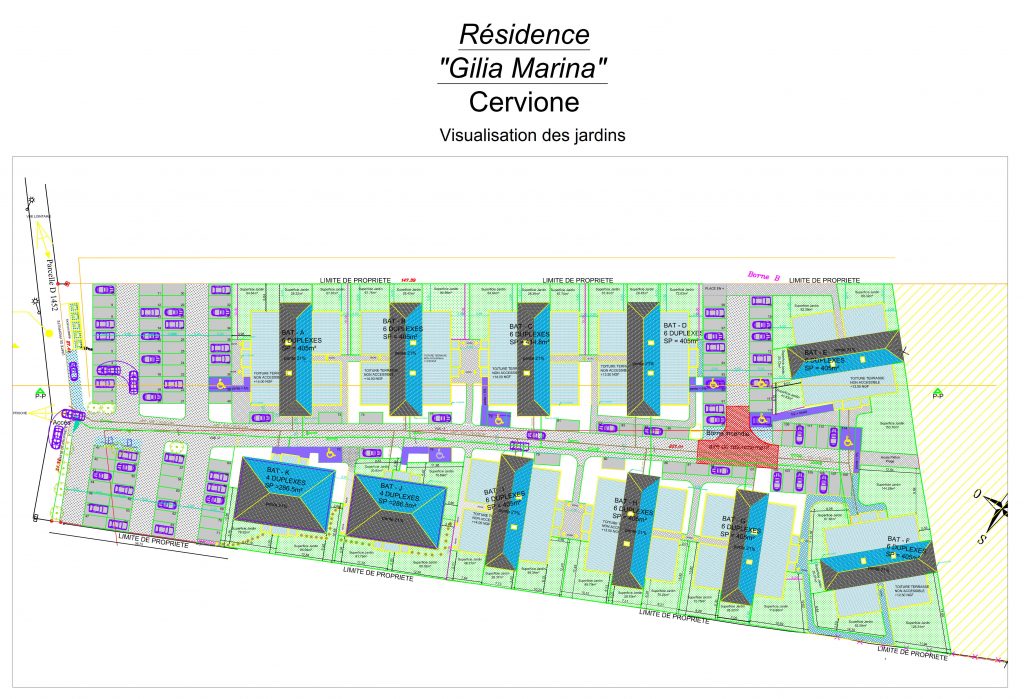Click the BAT - E building label
The image size is (1024, 699).
pos(810,360)
